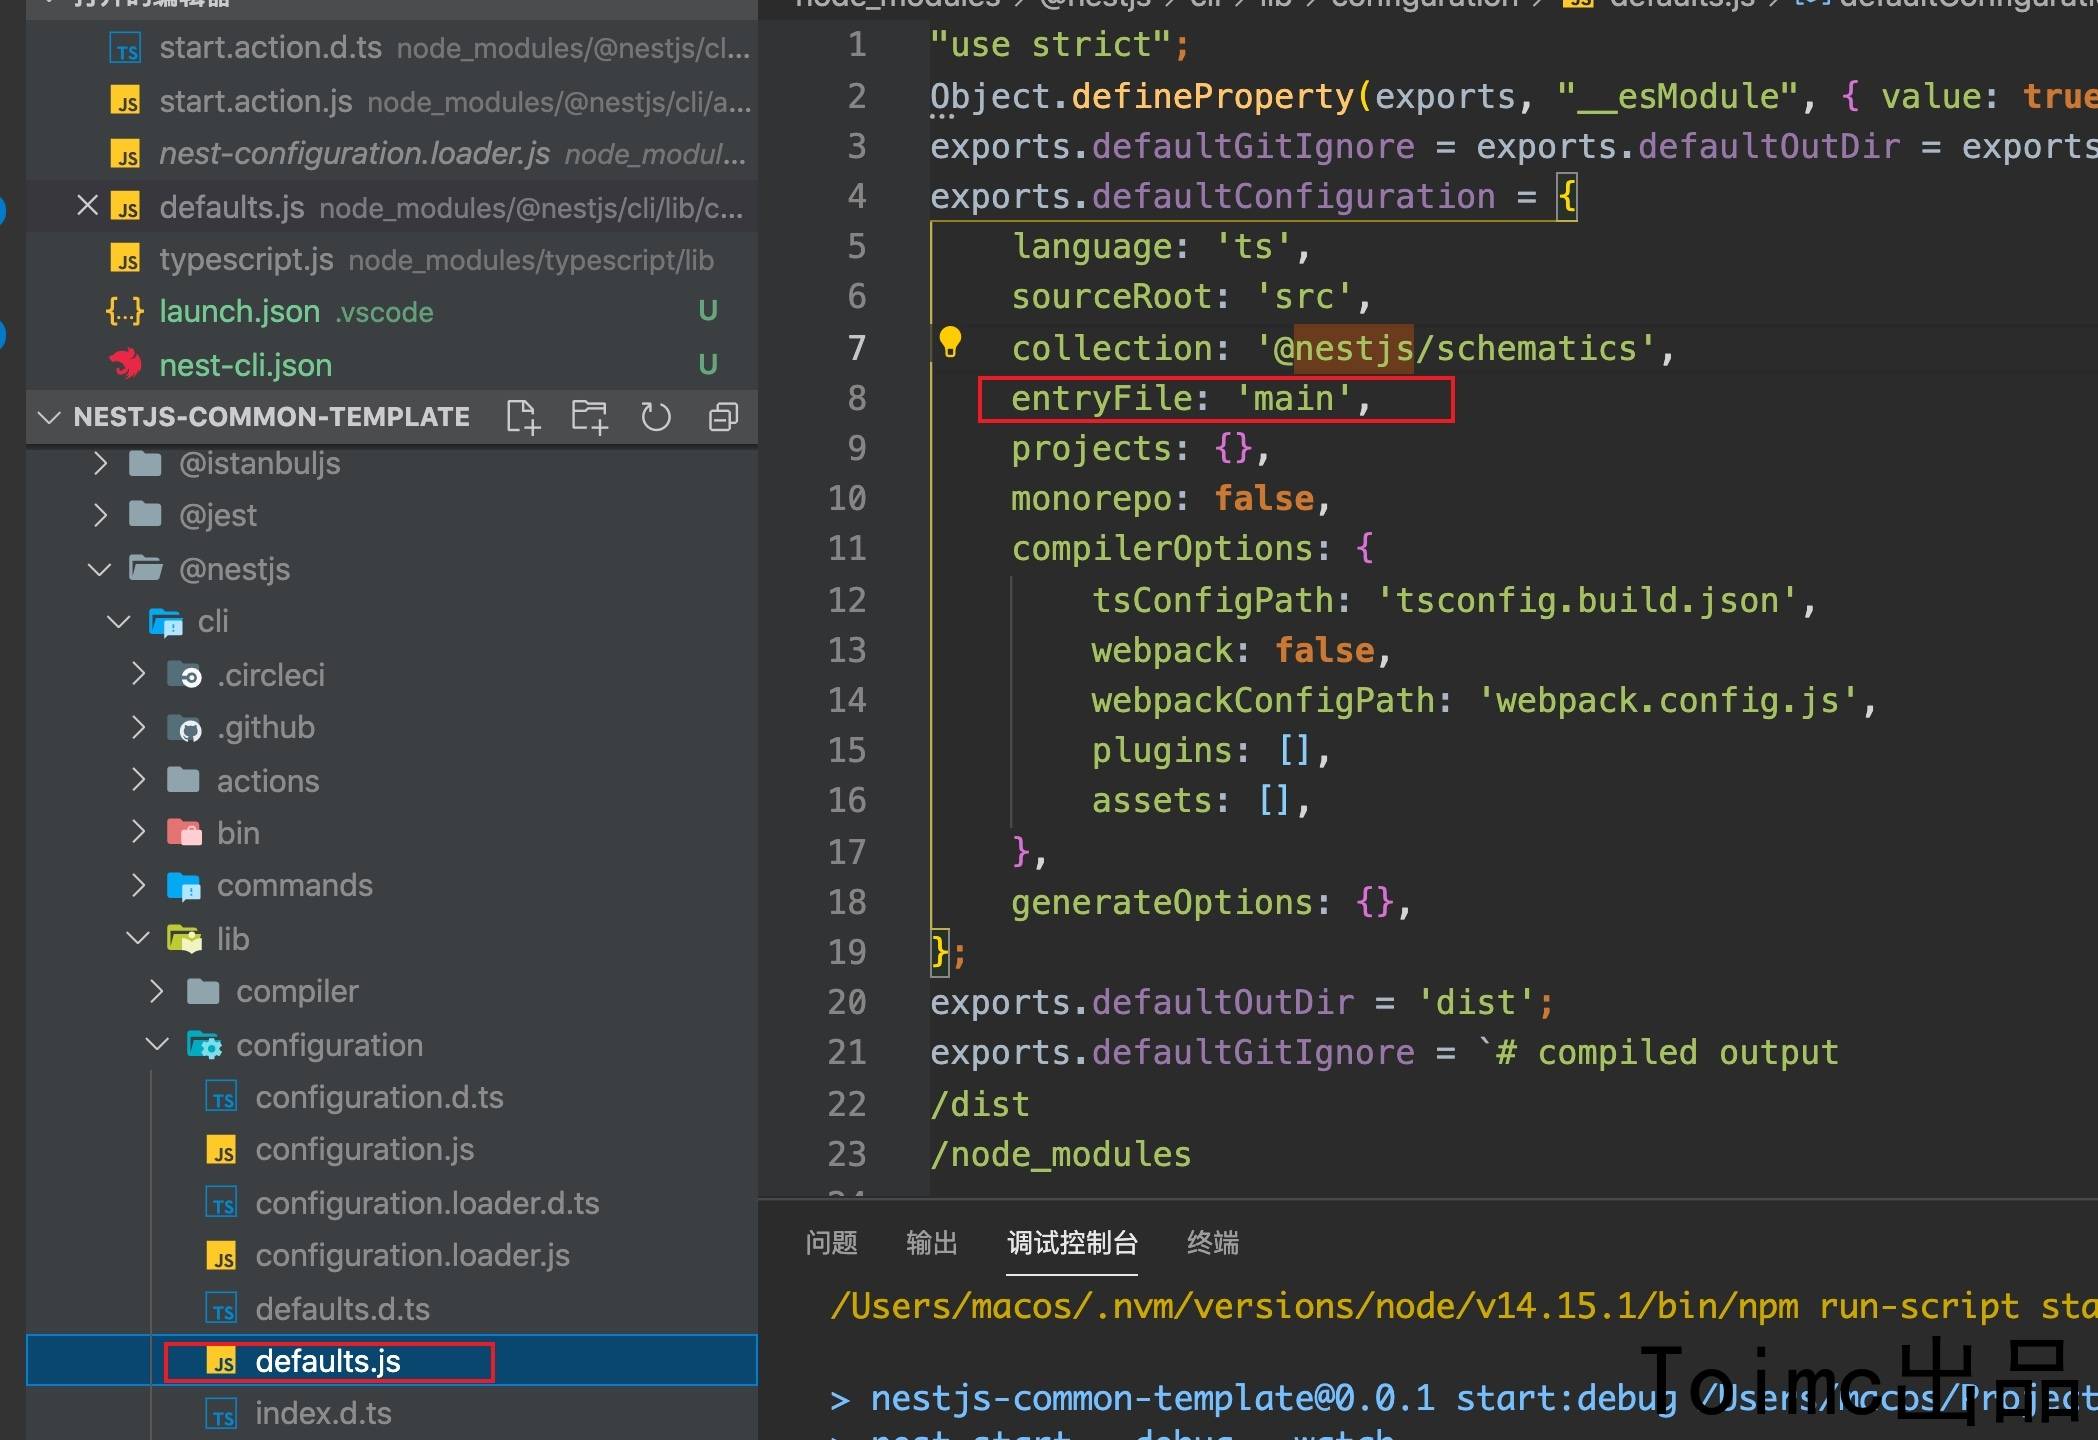Click 'tsconfig.build.json' string on line 12
This screenshot has height=1440, width=2098.
(x=1586, y=600)
